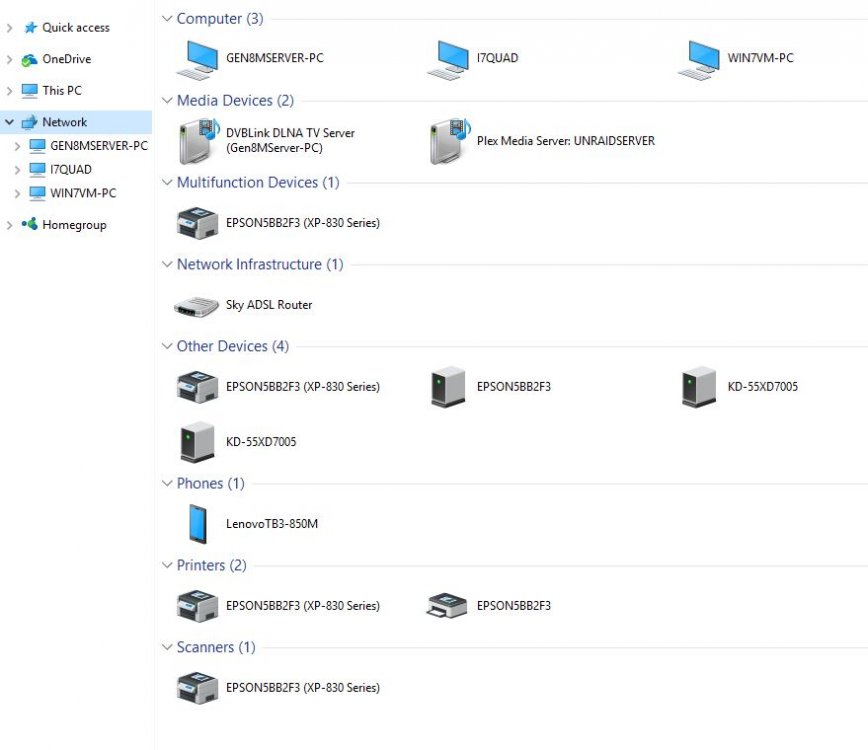868x750 pixels.
Task: Click the LenovoTB3-850M label
Action: 272,524
